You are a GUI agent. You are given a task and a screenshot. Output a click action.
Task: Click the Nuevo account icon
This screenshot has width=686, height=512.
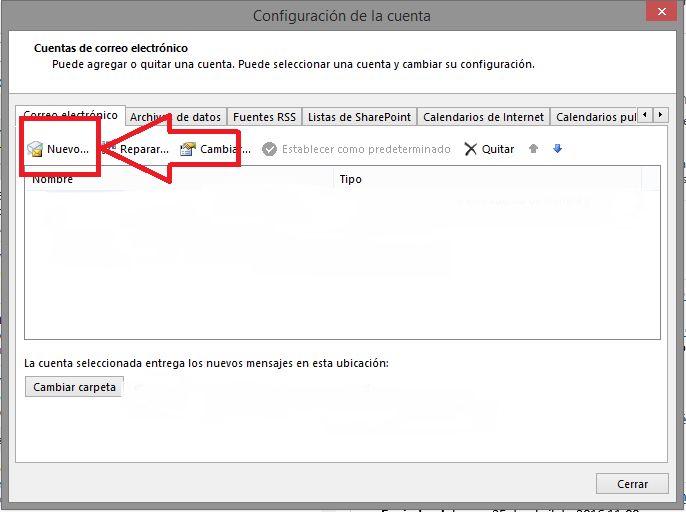[35, 149]
